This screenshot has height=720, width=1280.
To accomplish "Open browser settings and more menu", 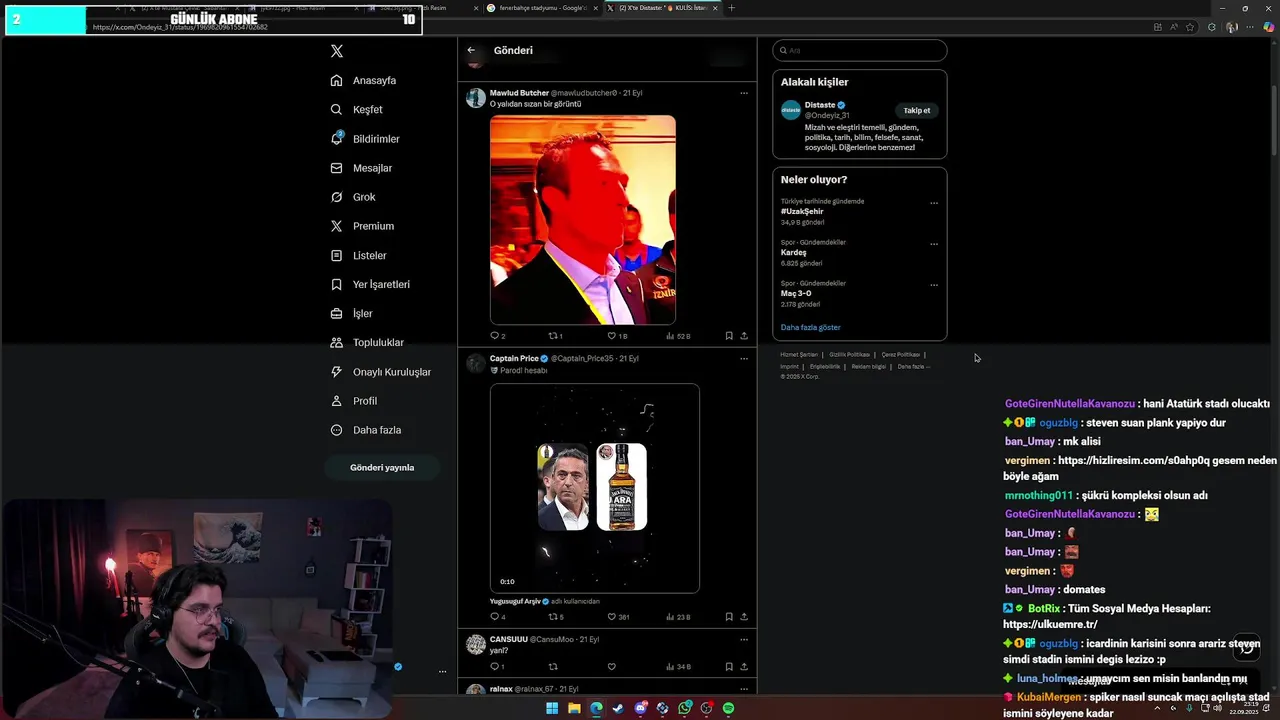I will [x=1252, y=27].
